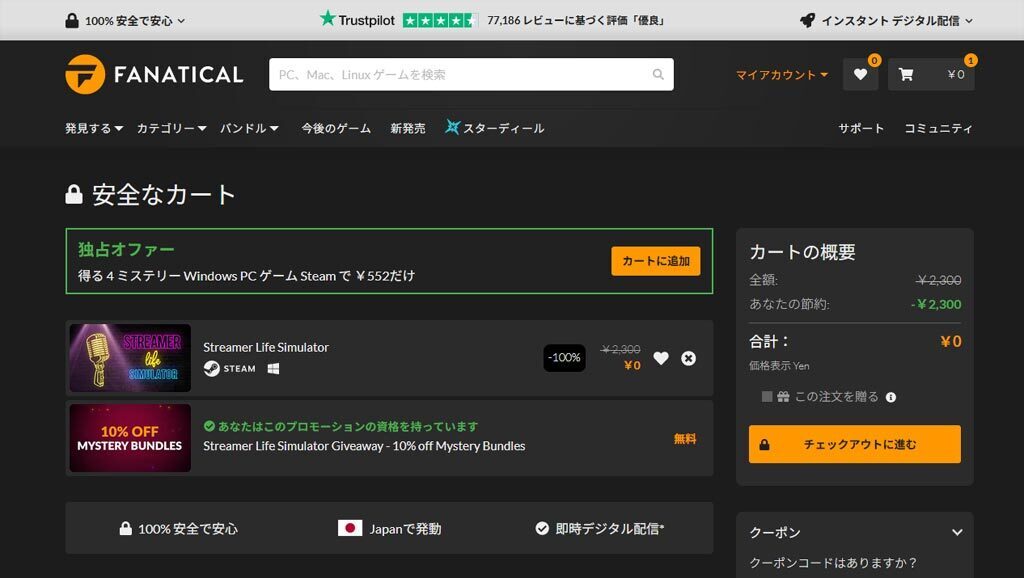Open サポート page
The height and width of the screenshot is (578, 1024).
(861, 128)
